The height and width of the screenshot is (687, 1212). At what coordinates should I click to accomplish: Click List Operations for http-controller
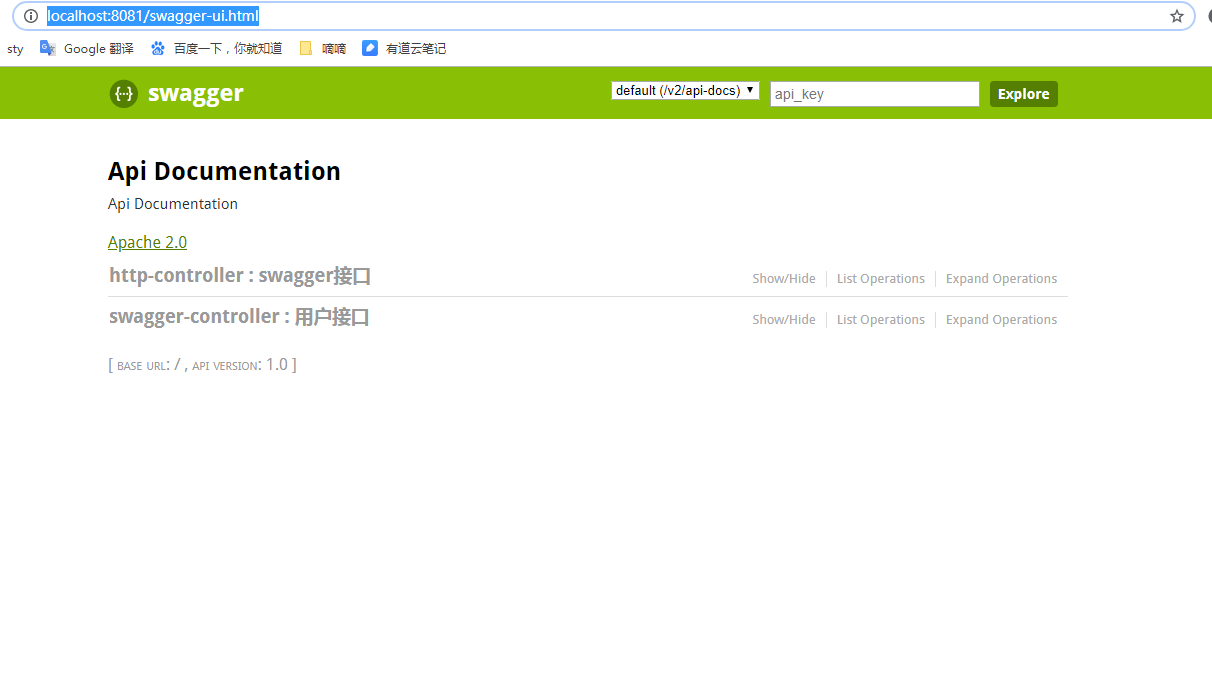coord(881,279)
